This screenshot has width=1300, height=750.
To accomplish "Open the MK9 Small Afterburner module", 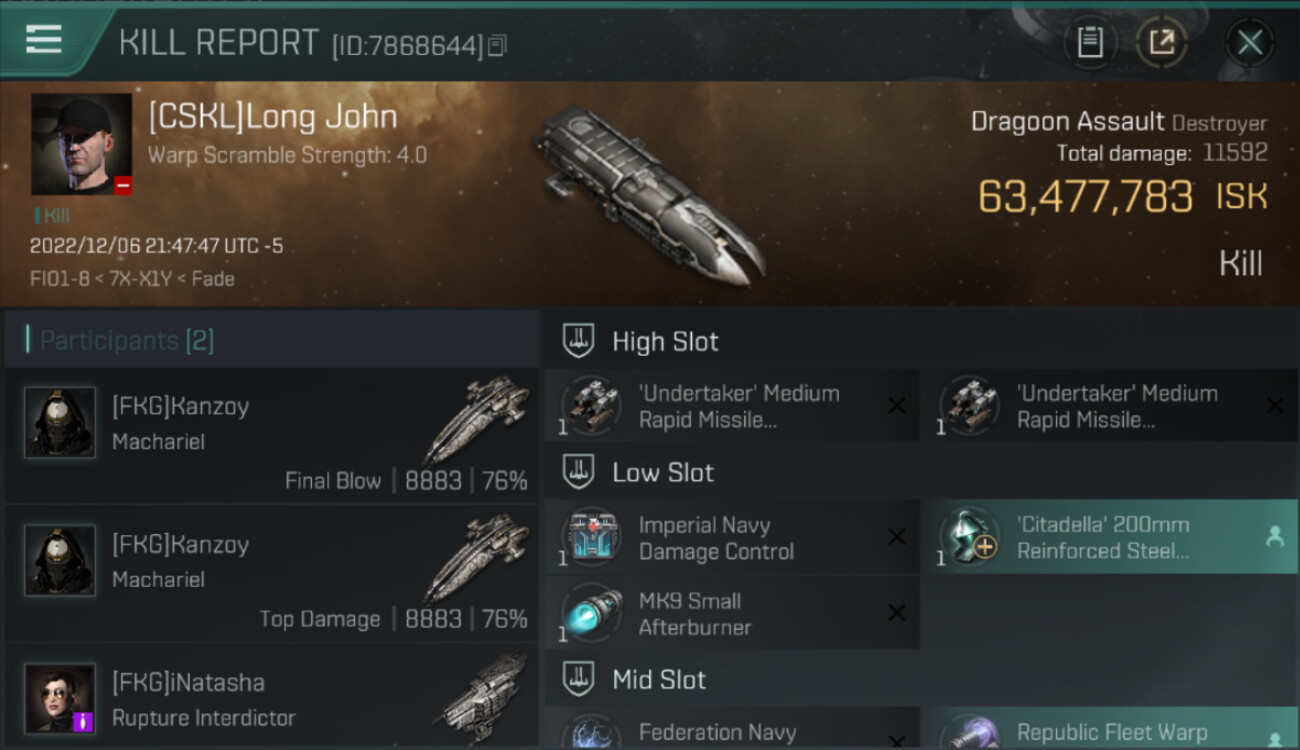I will pyautogui.click(x=732, y=614).
